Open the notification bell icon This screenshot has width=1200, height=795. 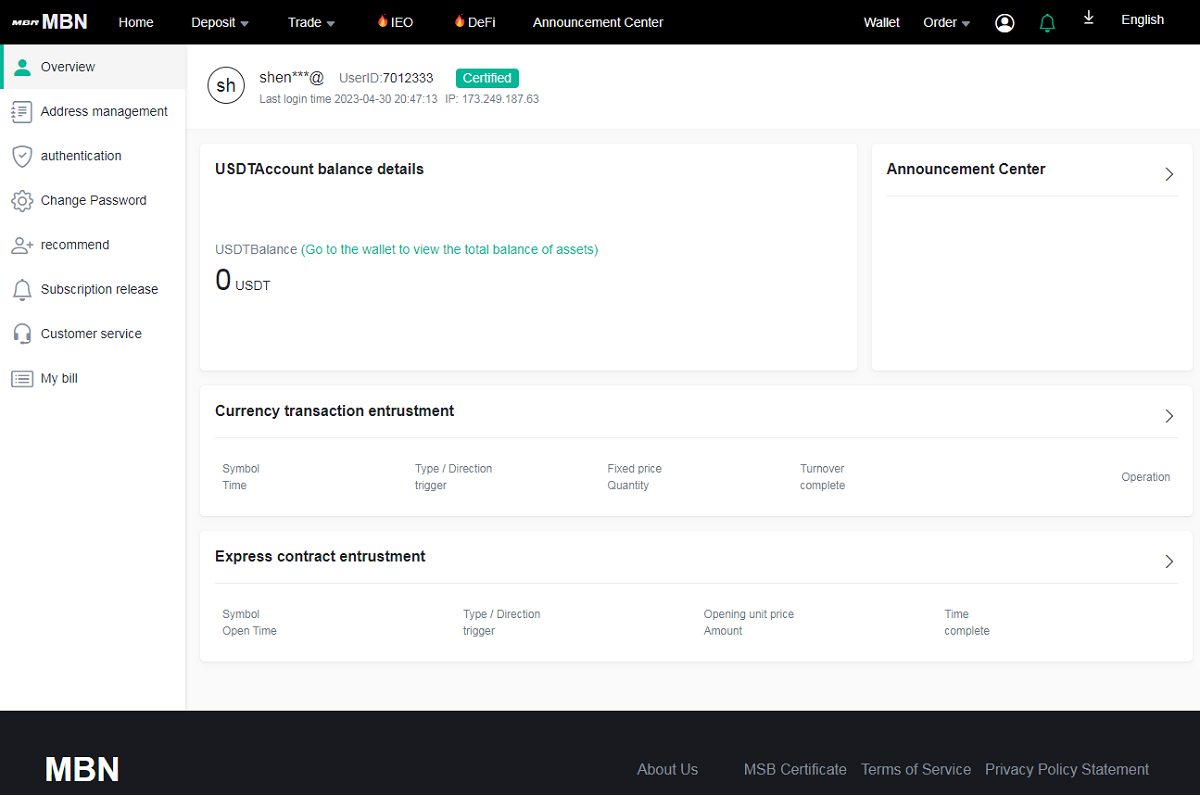tap(1047, 23)
